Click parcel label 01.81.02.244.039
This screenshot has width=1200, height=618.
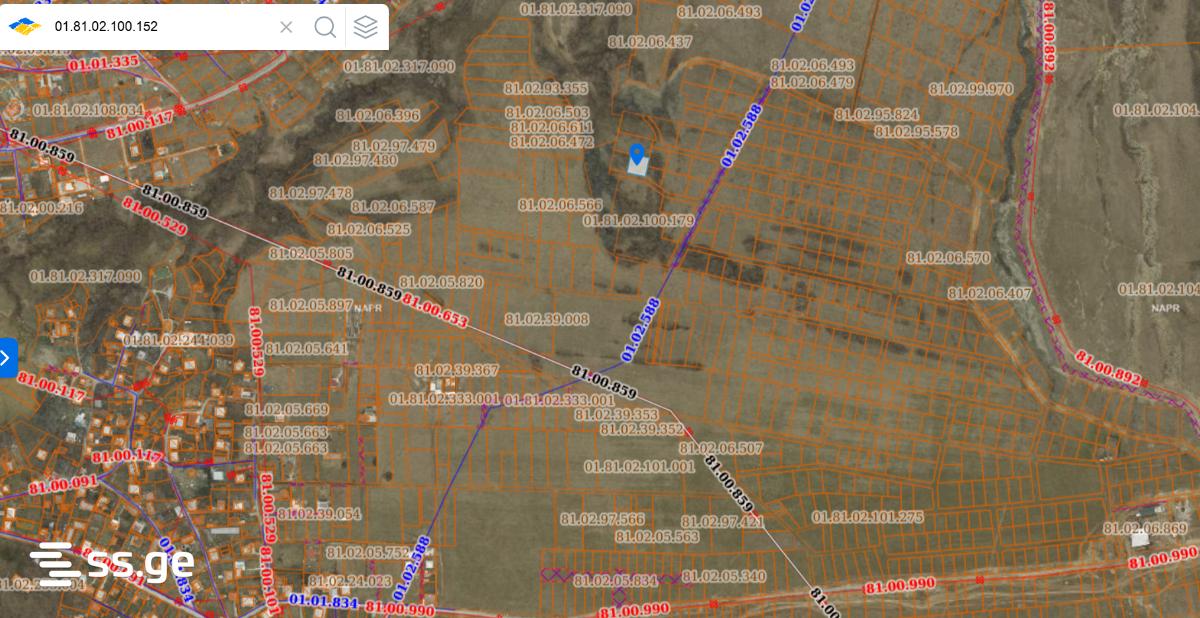[178, 340]
